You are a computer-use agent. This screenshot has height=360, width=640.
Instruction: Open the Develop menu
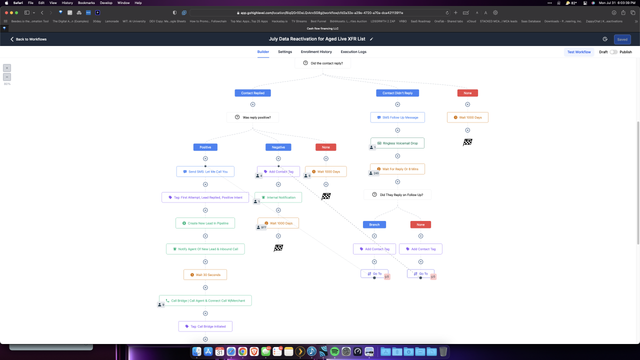click(106, 3)
